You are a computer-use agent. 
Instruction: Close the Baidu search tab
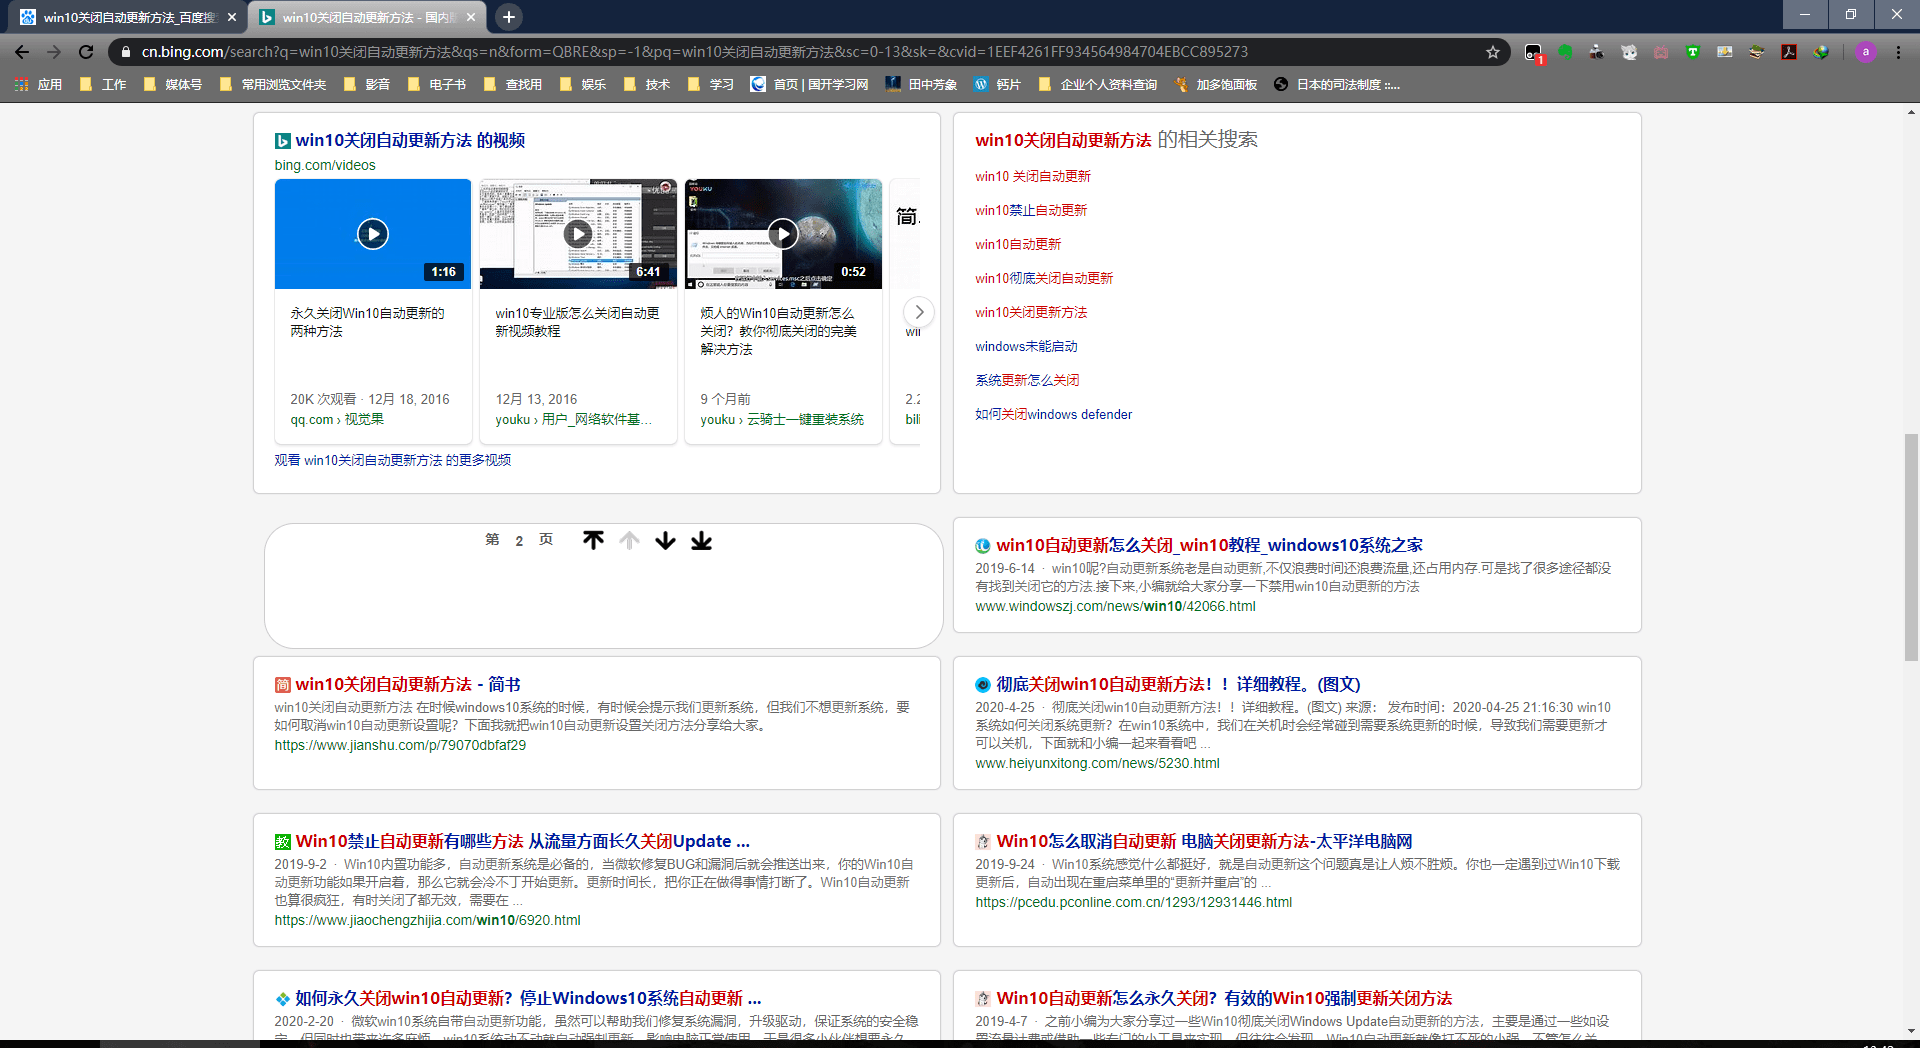(232, 17)
